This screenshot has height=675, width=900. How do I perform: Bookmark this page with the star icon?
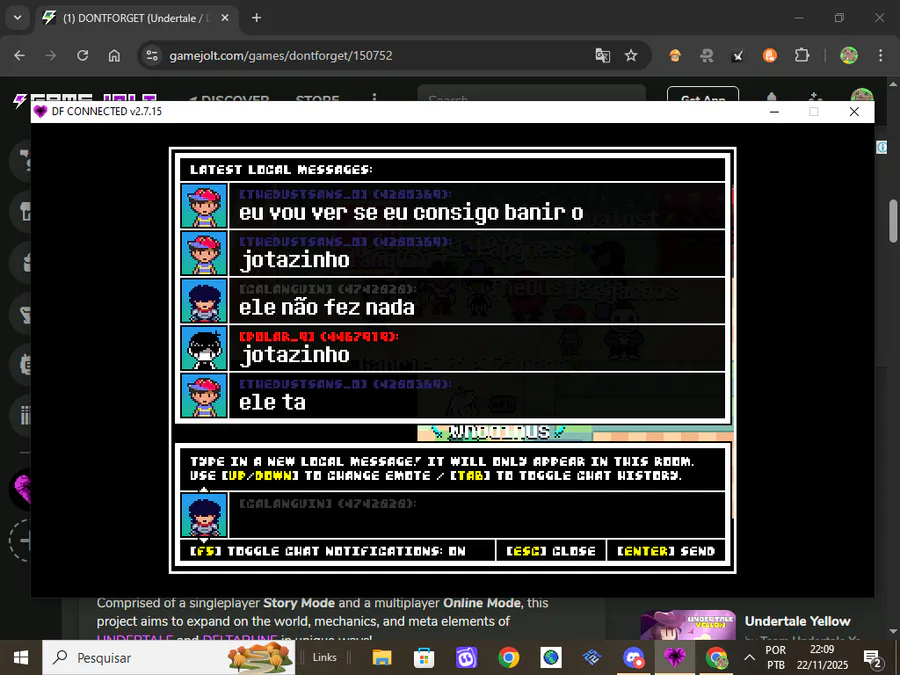click(x=631, y=56)
